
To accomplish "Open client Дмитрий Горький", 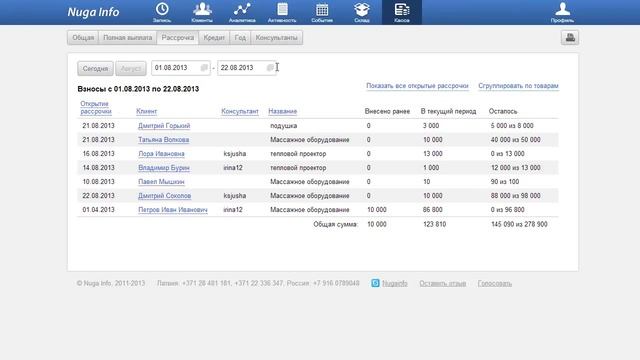I will (x=164, y=126).
